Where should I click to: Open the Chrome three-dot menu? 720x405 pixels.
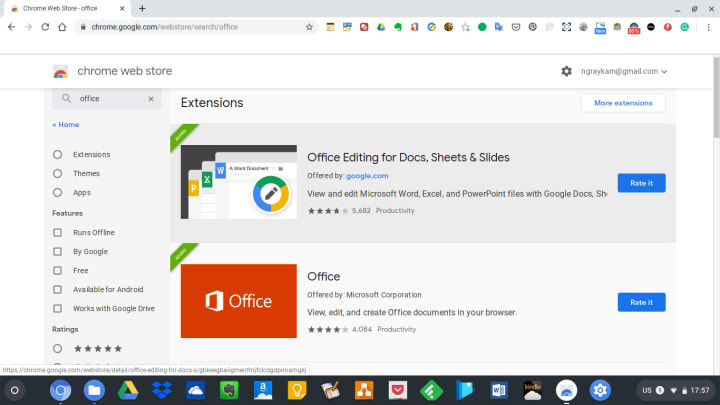(708, 27)
